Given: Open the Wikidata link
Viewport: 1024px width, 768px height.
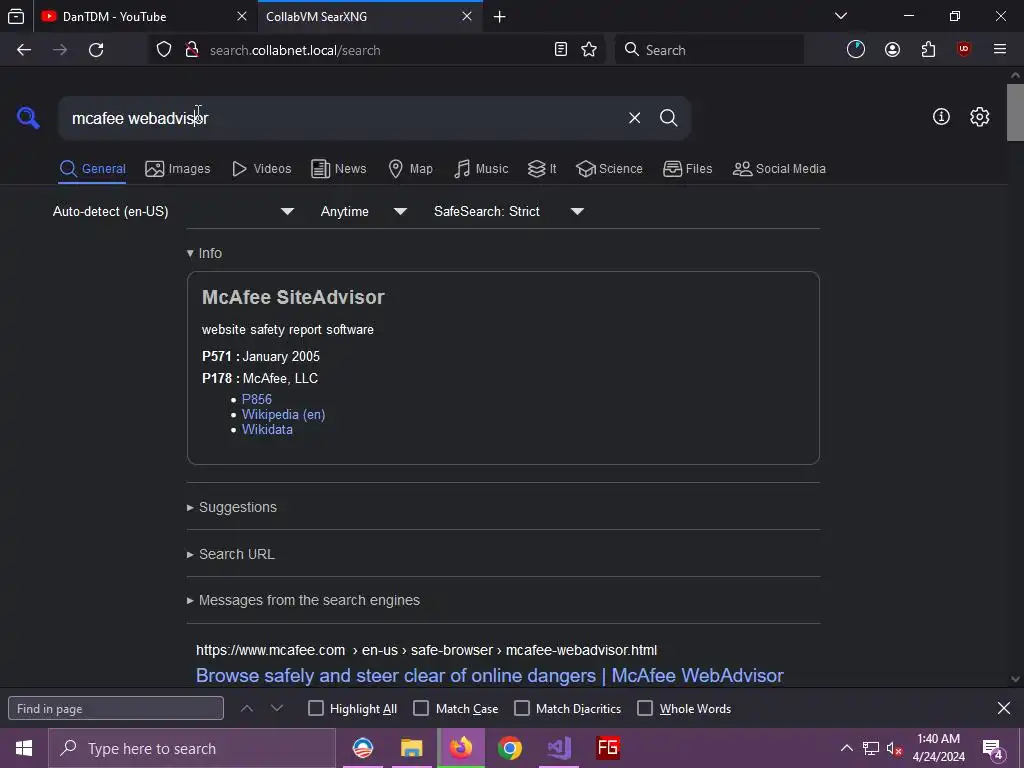Looking at the screenshot, I should (x=267, y=430).
